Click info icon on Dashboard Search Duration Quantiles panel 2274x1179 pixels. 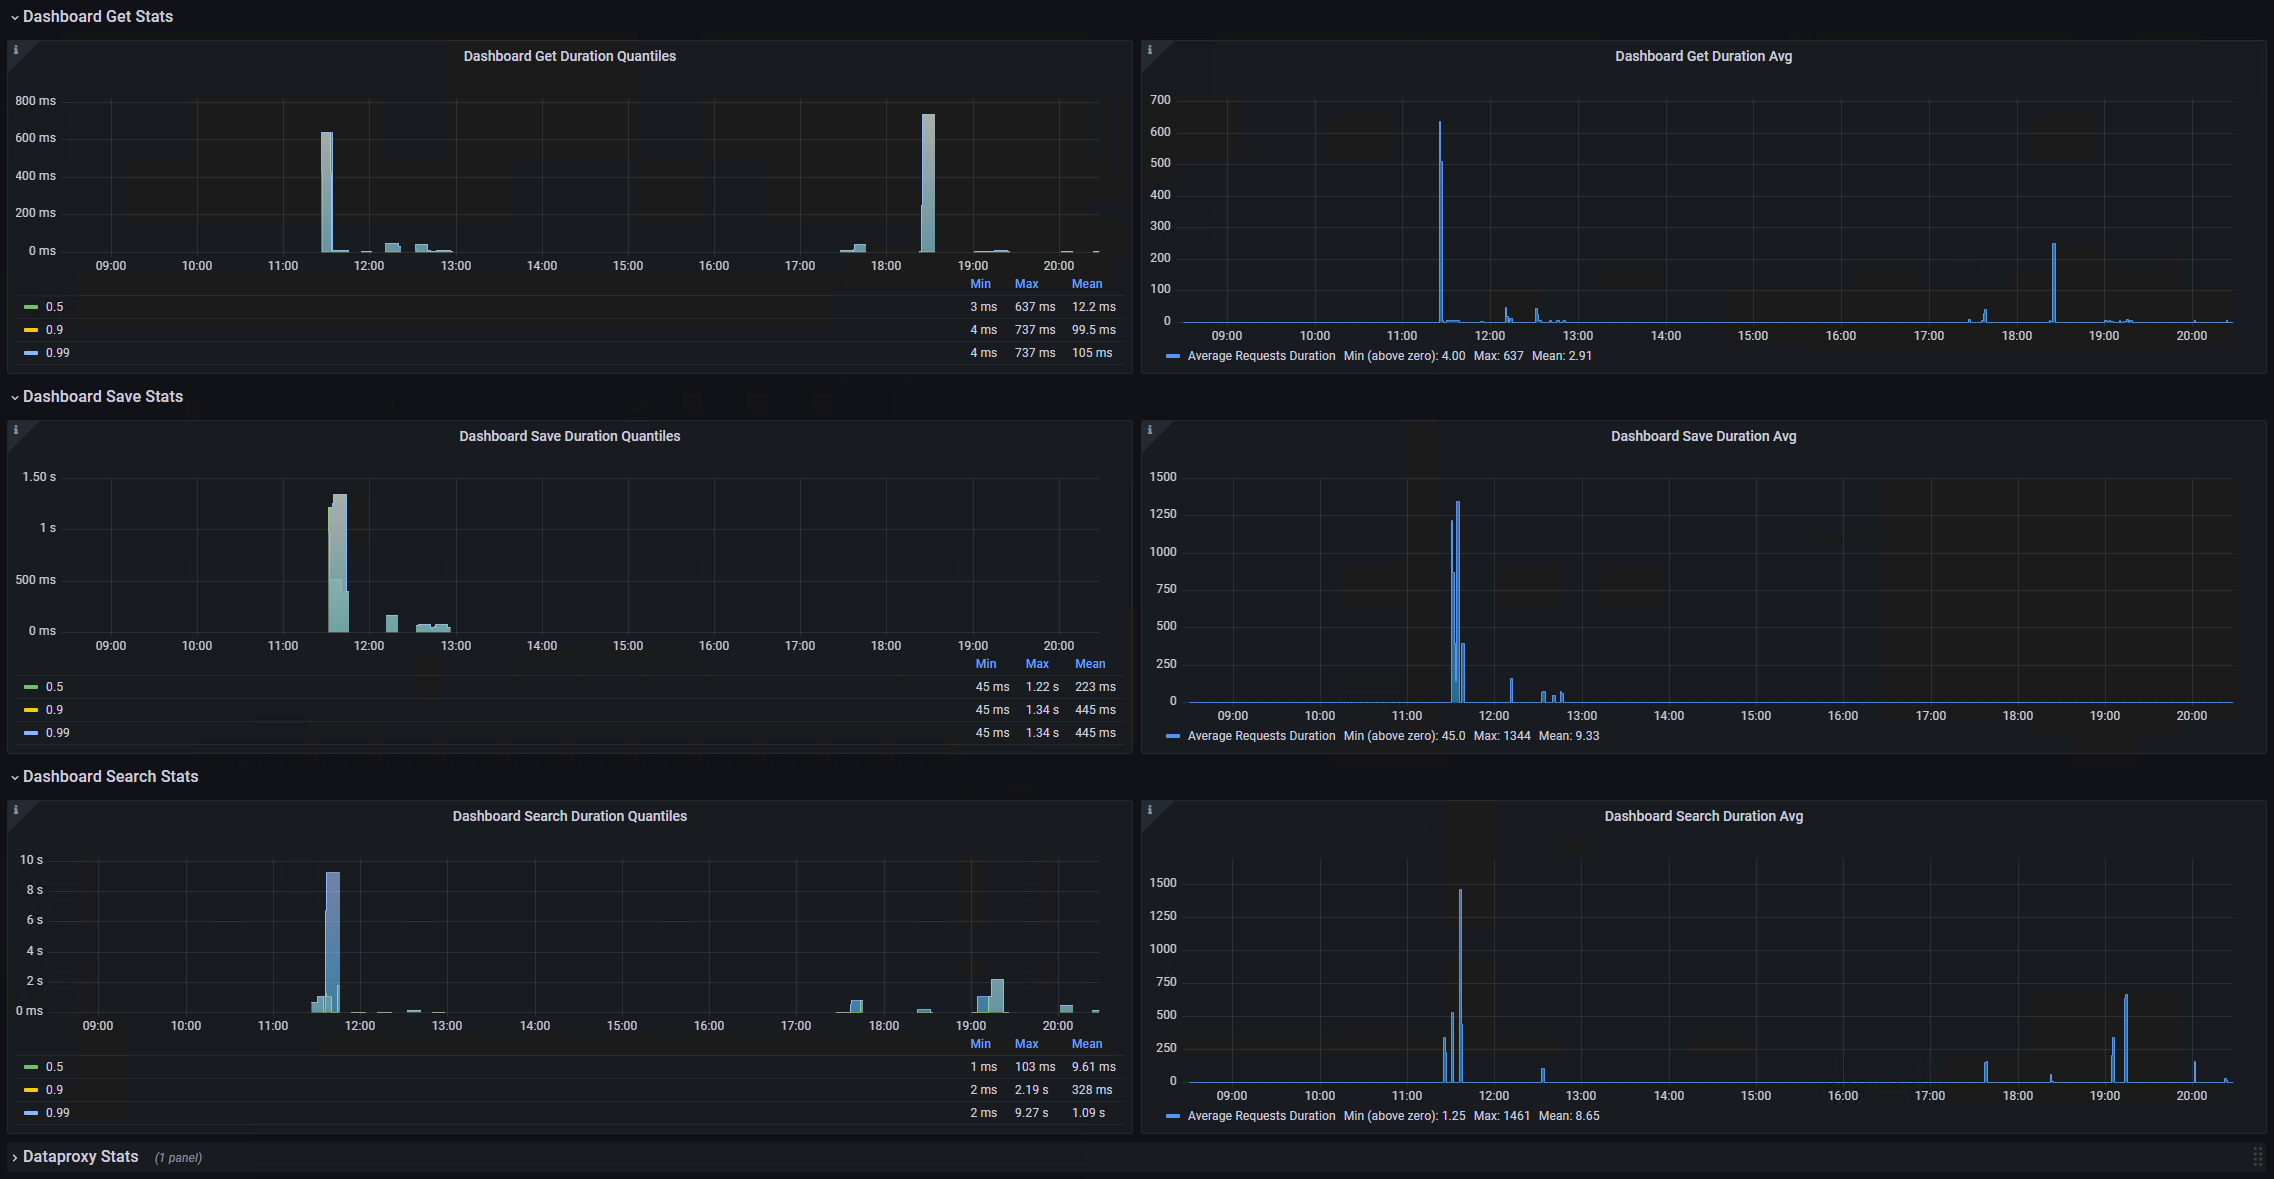click(15, 810)
